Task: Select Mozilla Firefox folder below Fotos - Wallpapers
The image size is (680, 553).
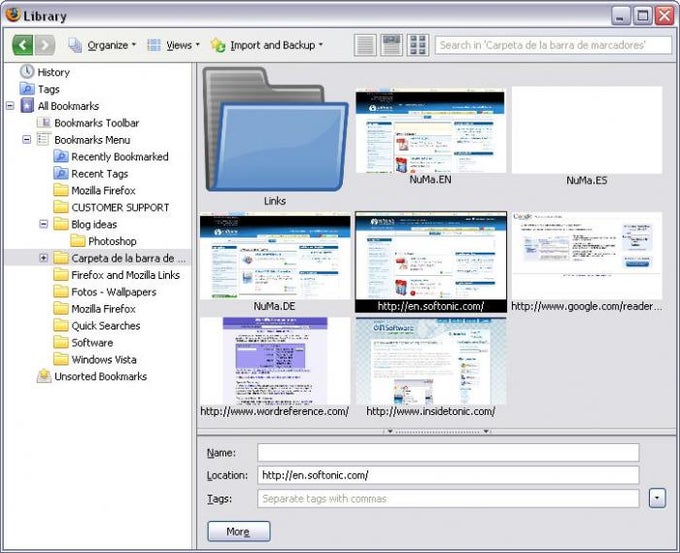Action: click(x=103, y=309)
